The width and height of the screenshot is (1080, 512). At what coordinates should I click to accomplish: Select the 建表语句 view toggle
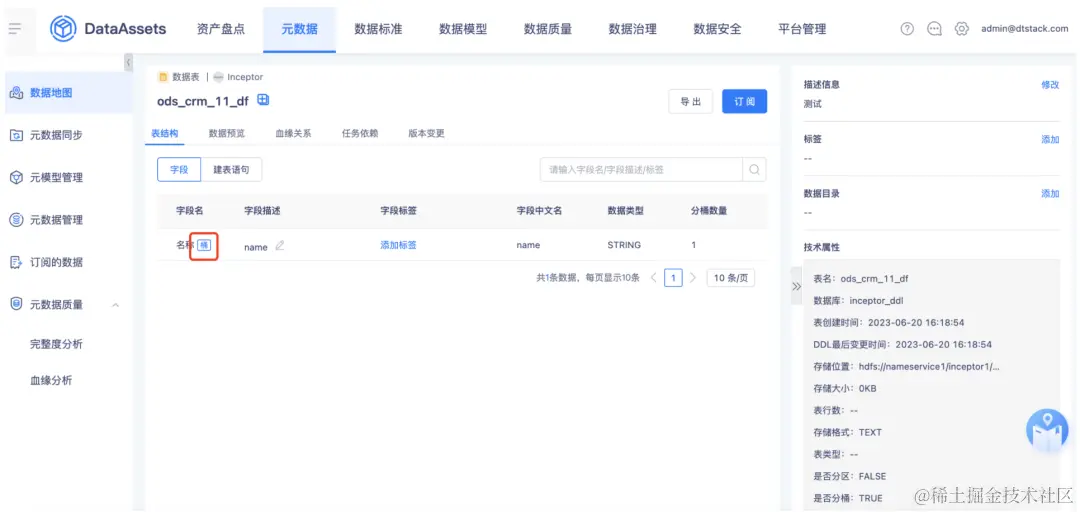coord(231,170)
